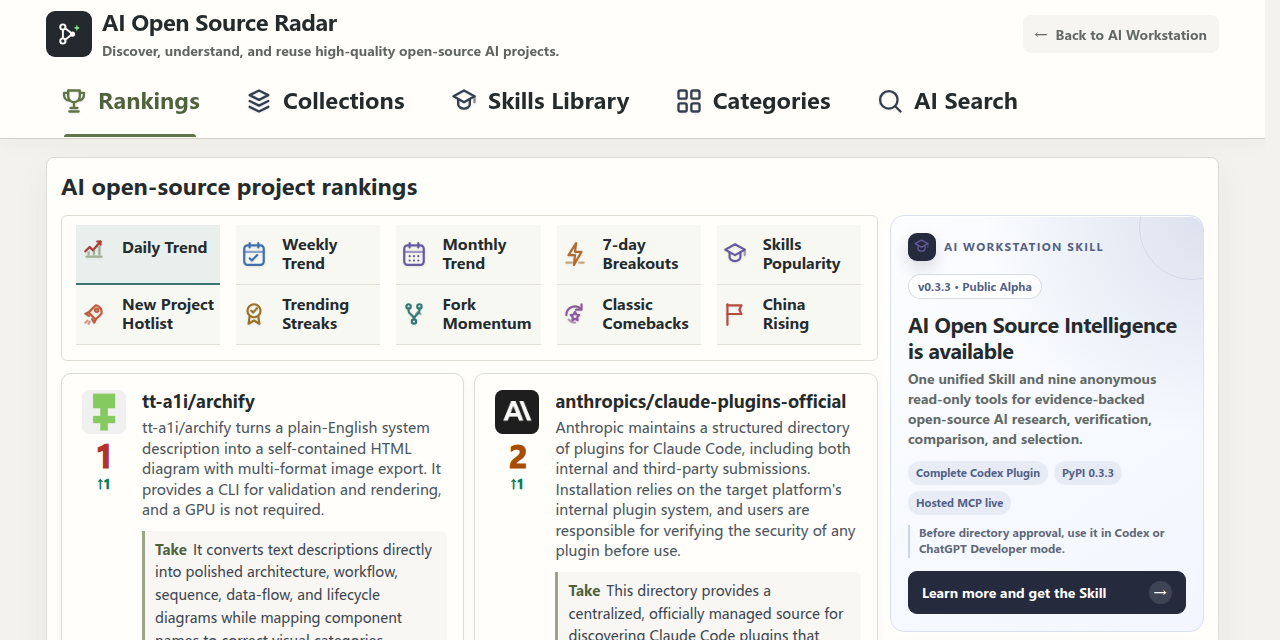Viewport: 1280px width, 640px height.
Task: Click the v0.3.3 Public Alpha badge
Action: coord(975,287)
